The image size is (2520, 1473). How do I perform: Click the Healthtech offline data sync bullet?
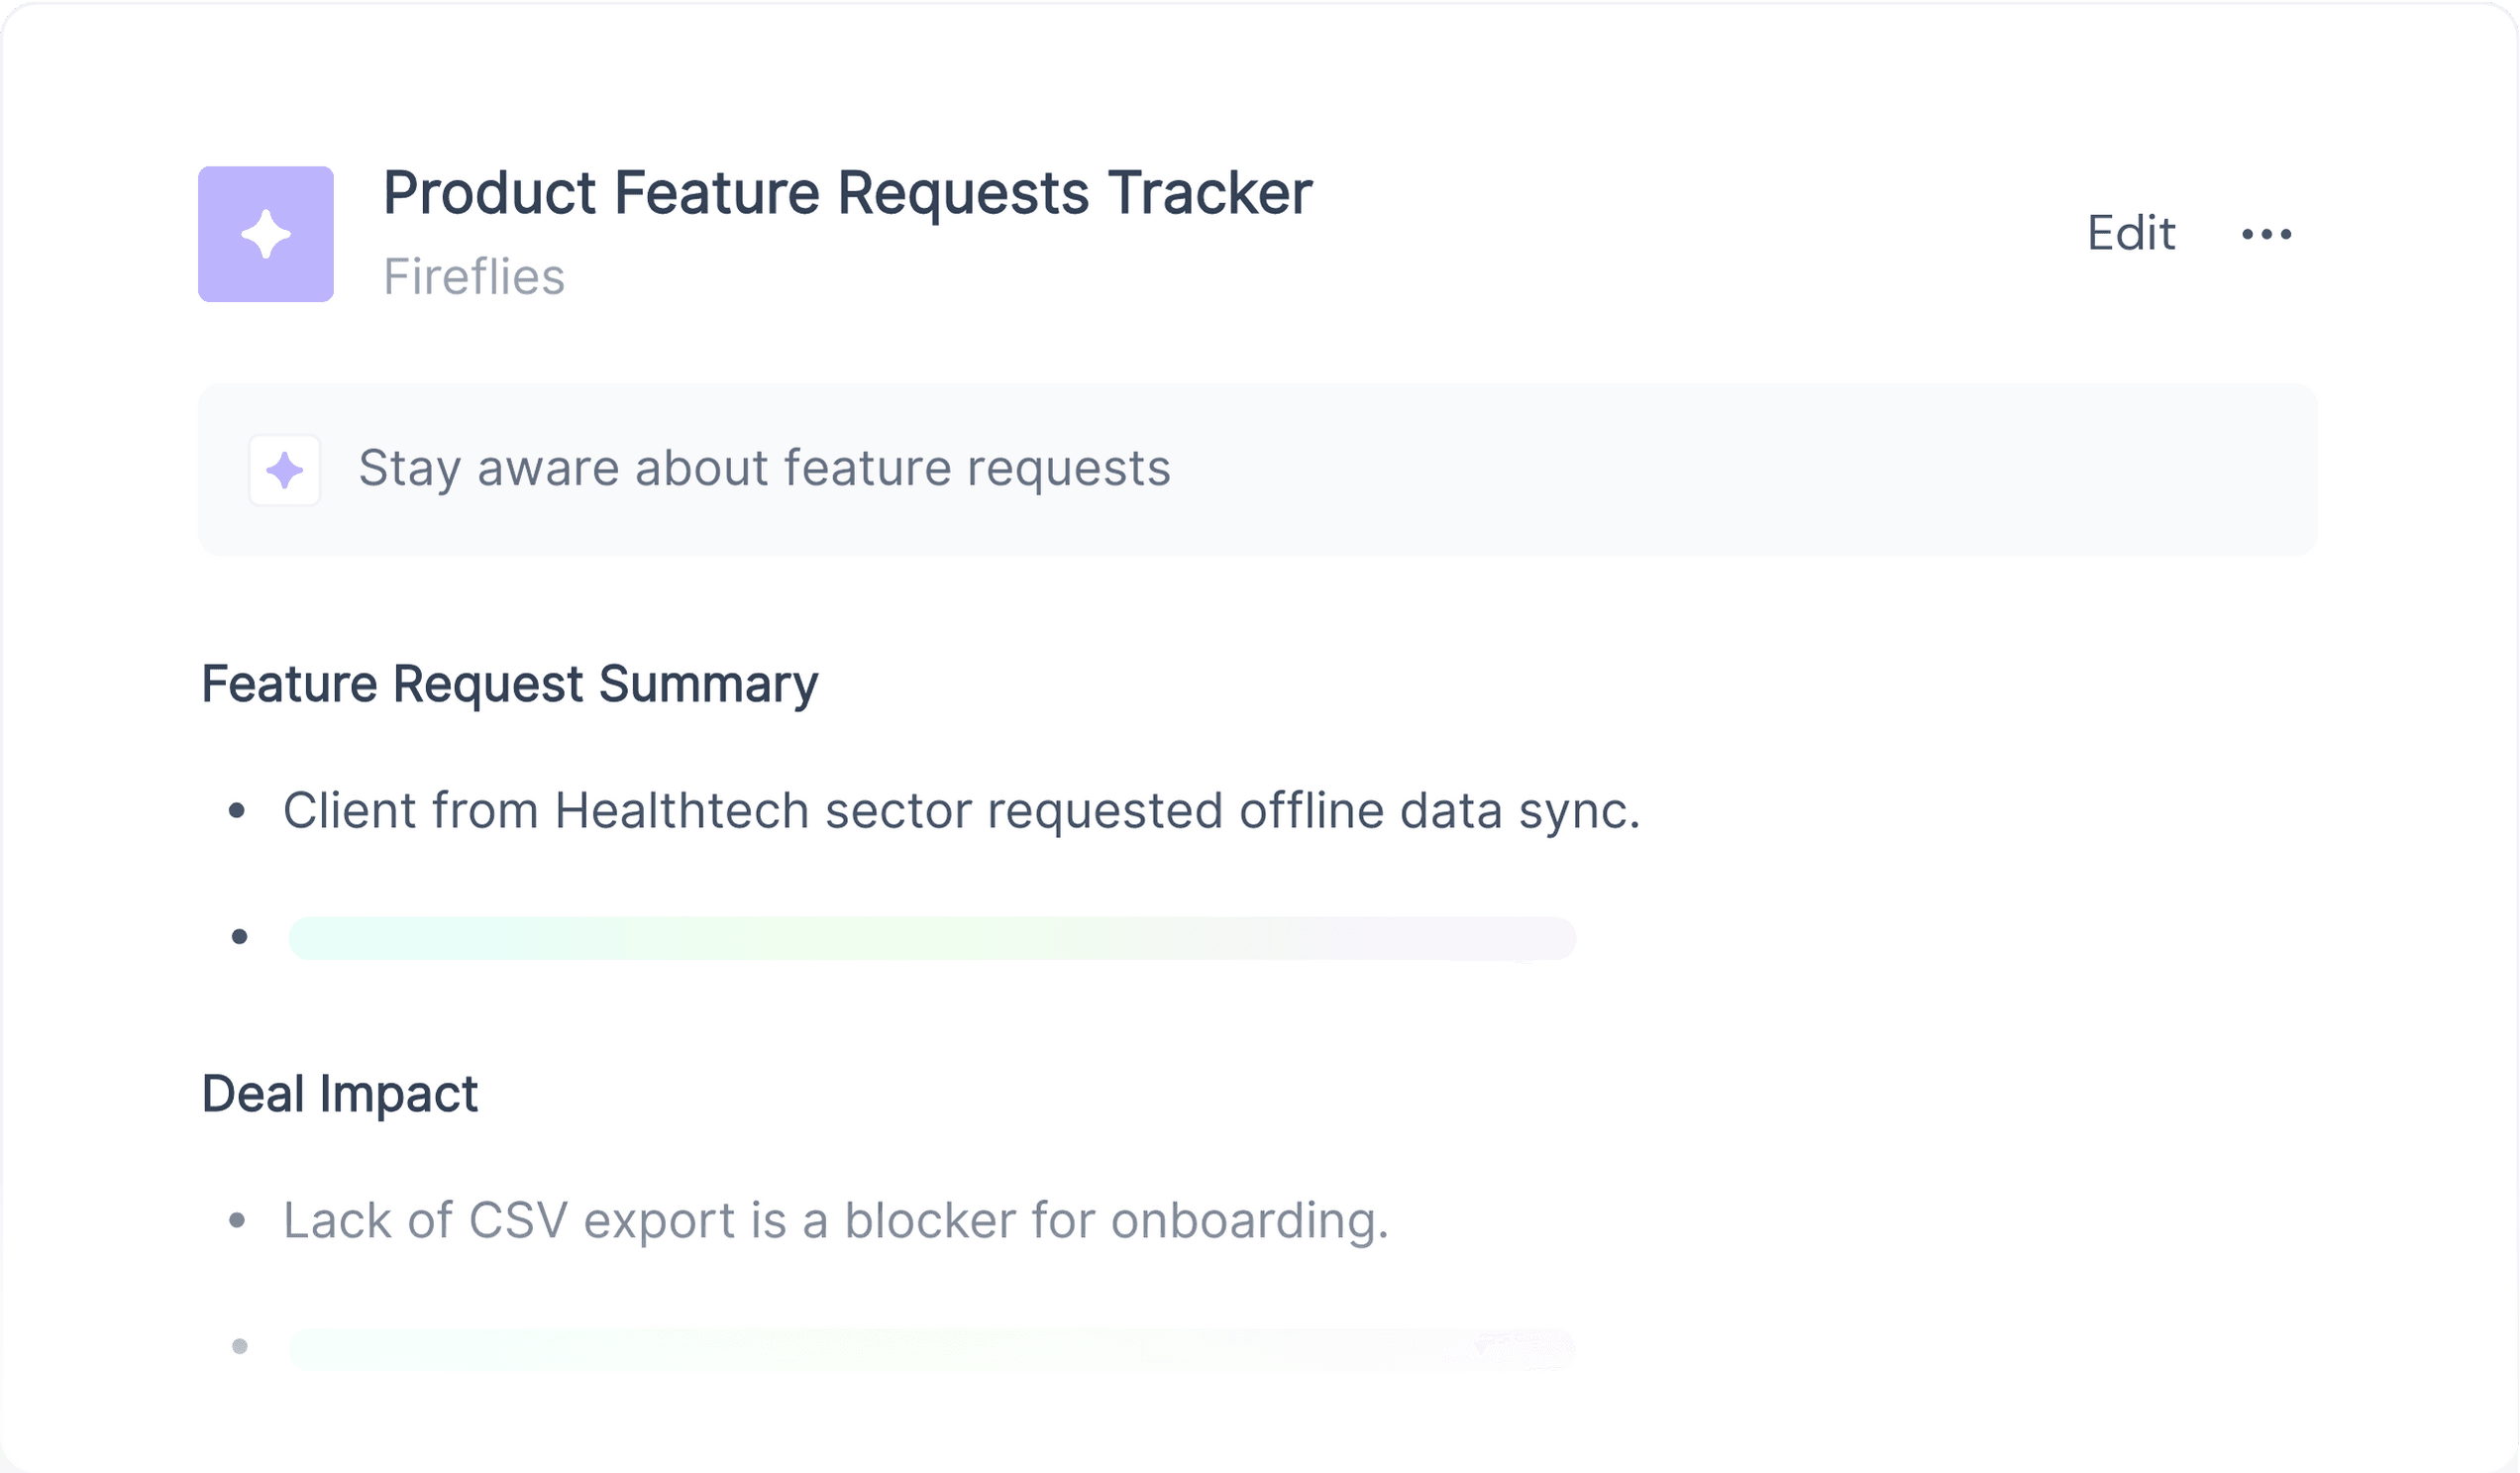(961, 810)
